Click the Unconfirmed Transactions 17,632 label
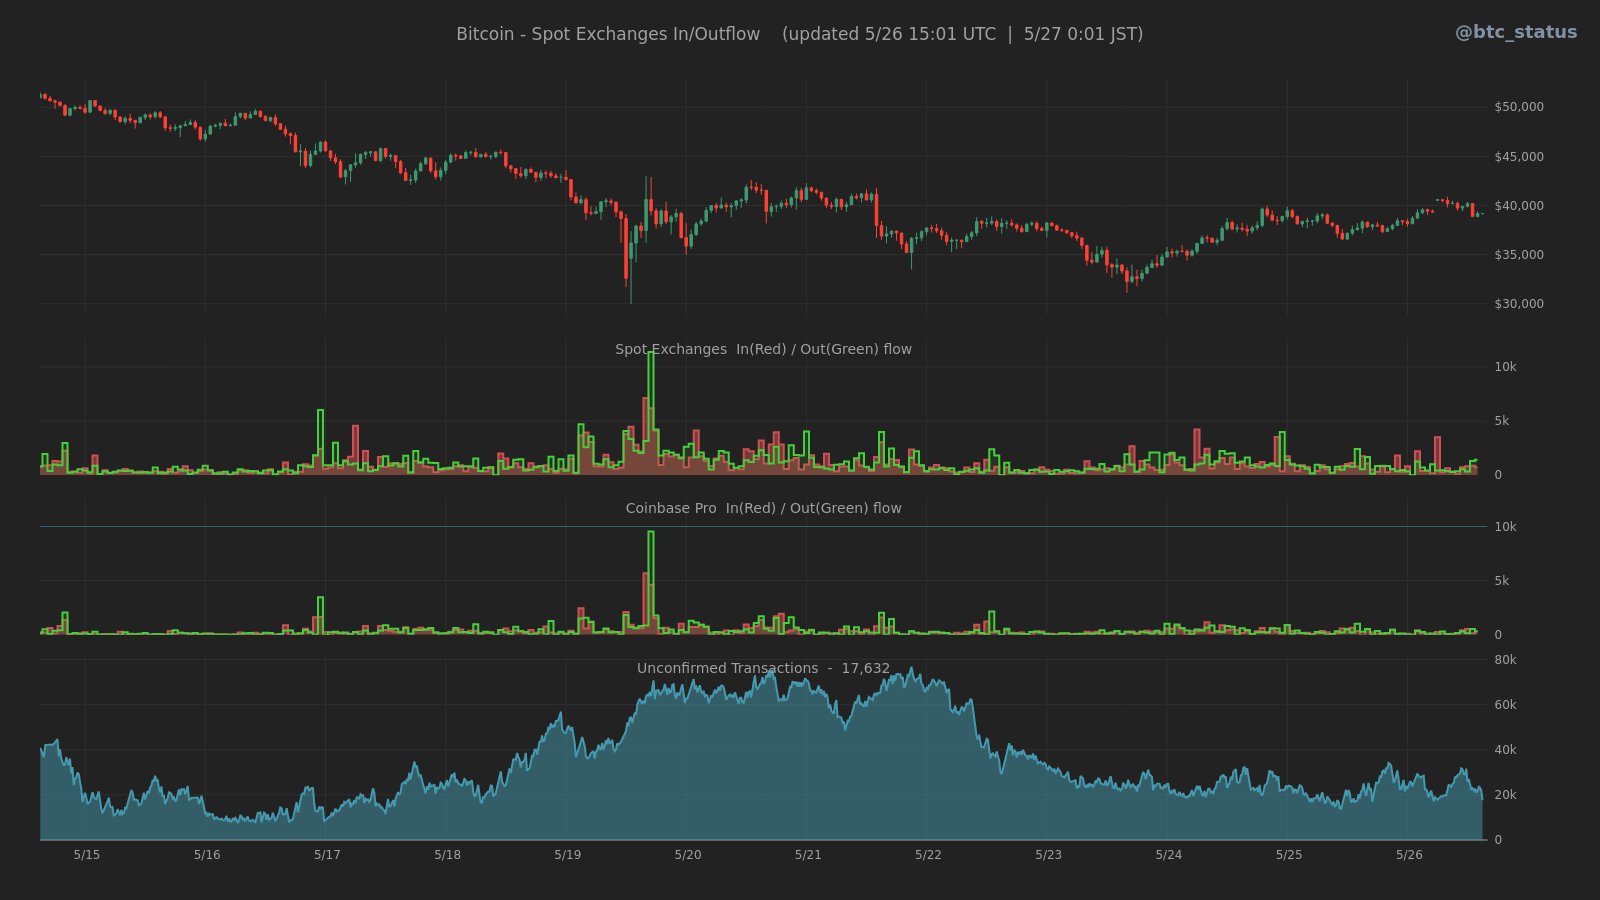 coord(764,668)
